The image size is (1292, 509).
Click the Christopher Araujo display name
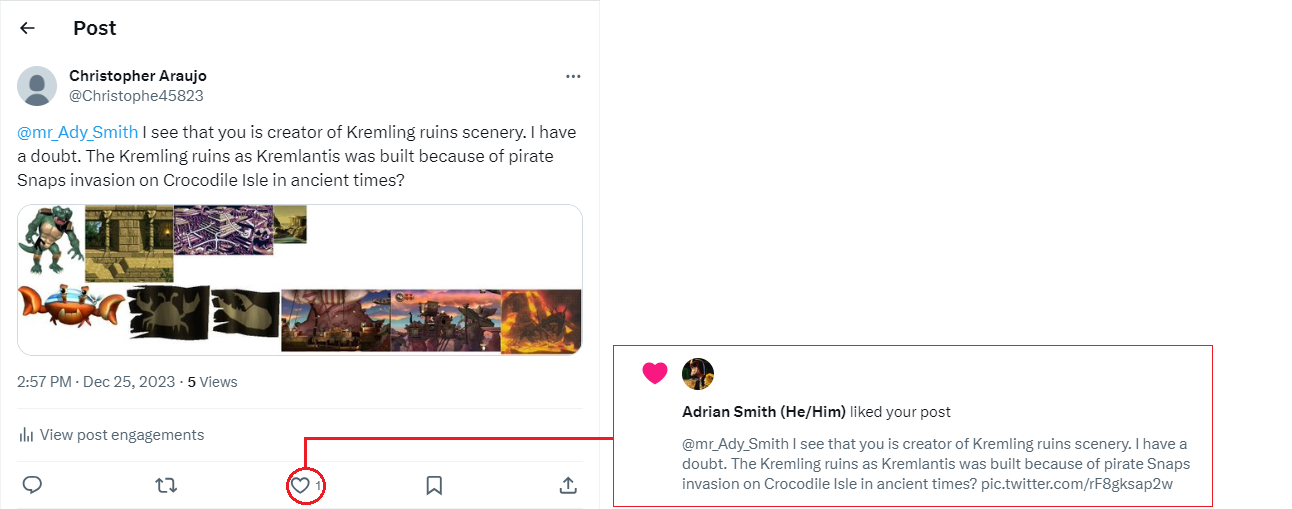click(x=138, y=76)
